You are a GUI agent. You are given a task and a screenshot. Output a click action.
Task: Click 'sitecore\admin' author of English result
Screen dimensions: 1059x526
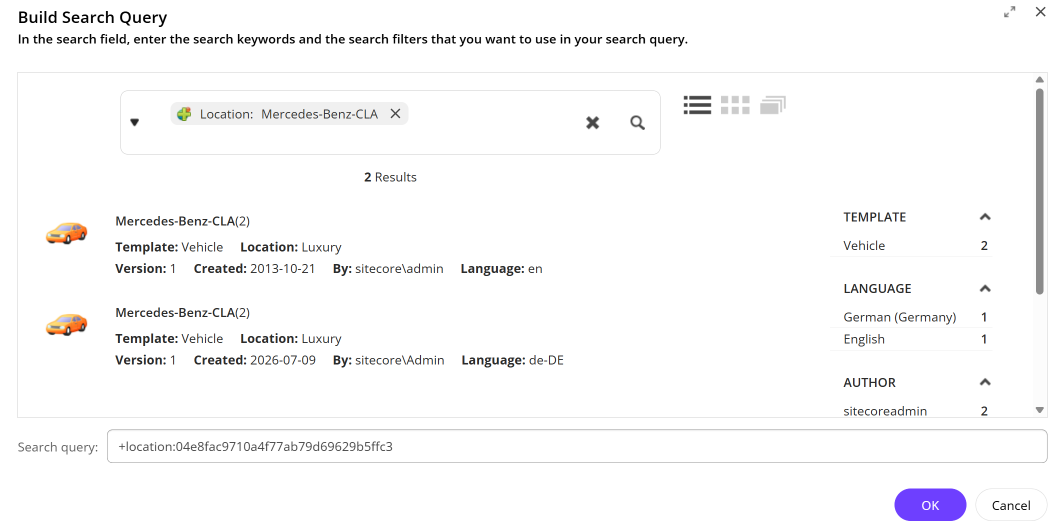(x=399, y=269)
